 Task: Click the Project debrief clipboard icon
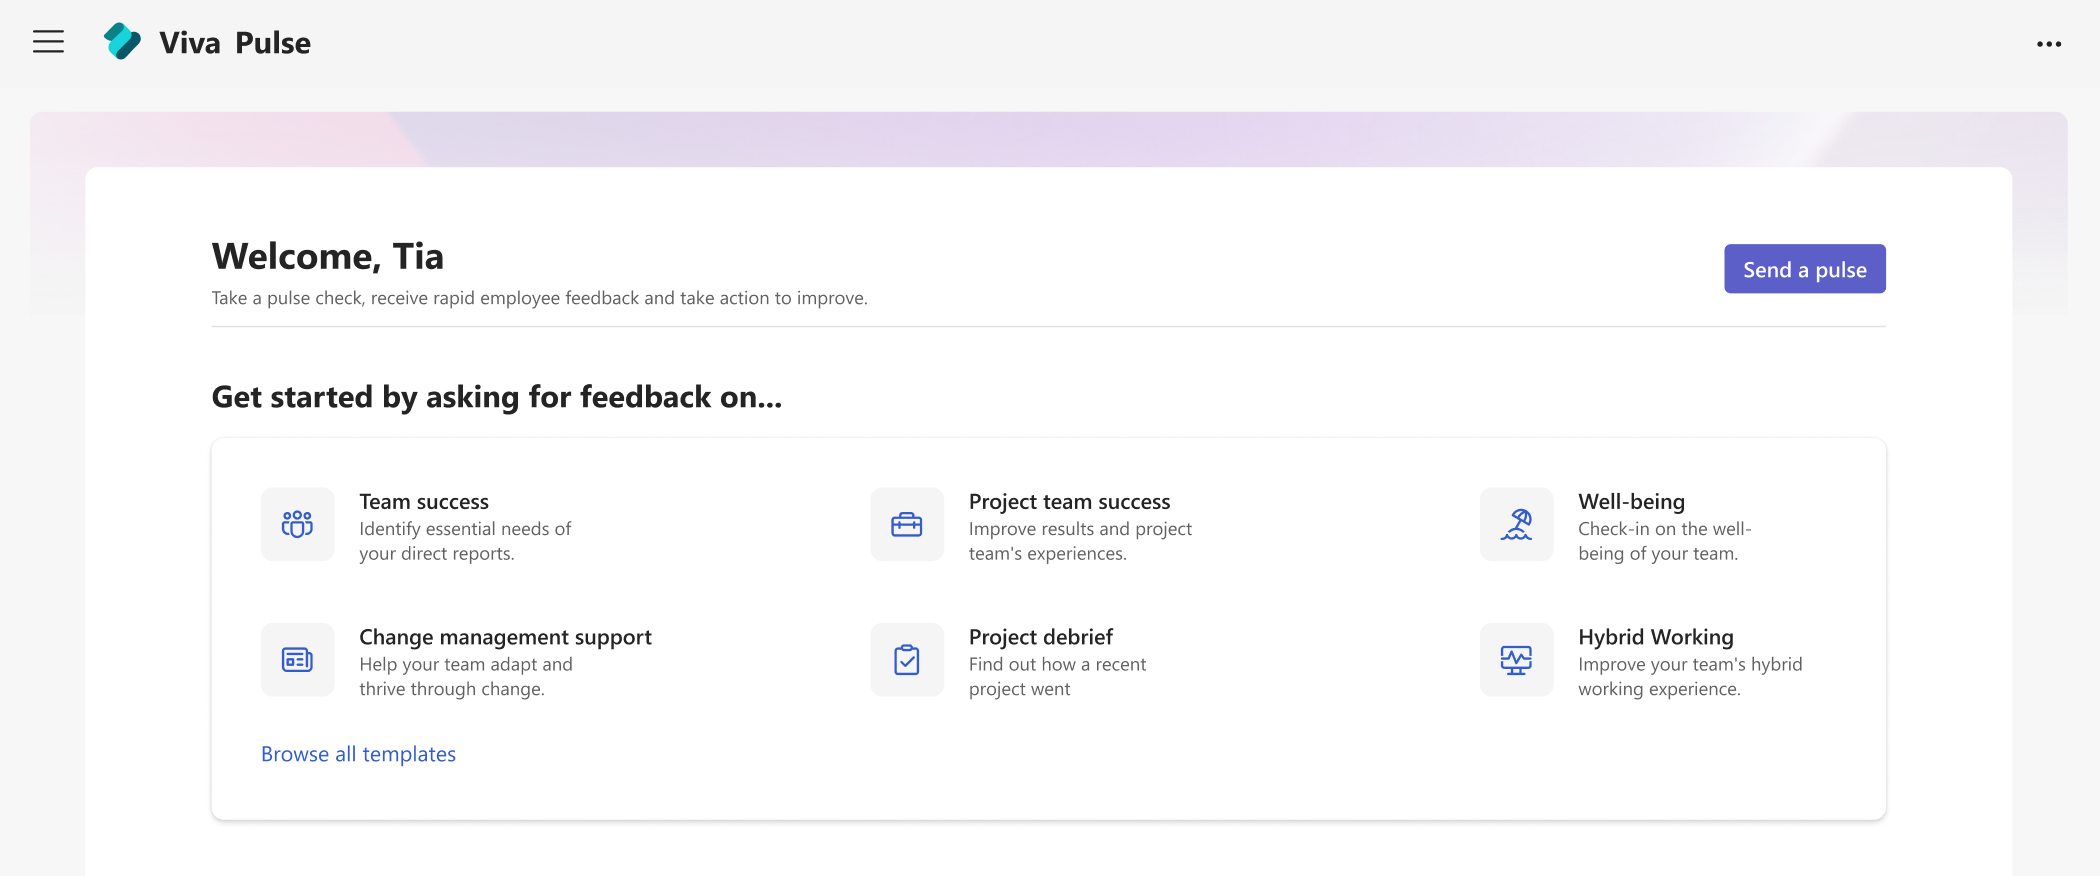tap(906, 660)
